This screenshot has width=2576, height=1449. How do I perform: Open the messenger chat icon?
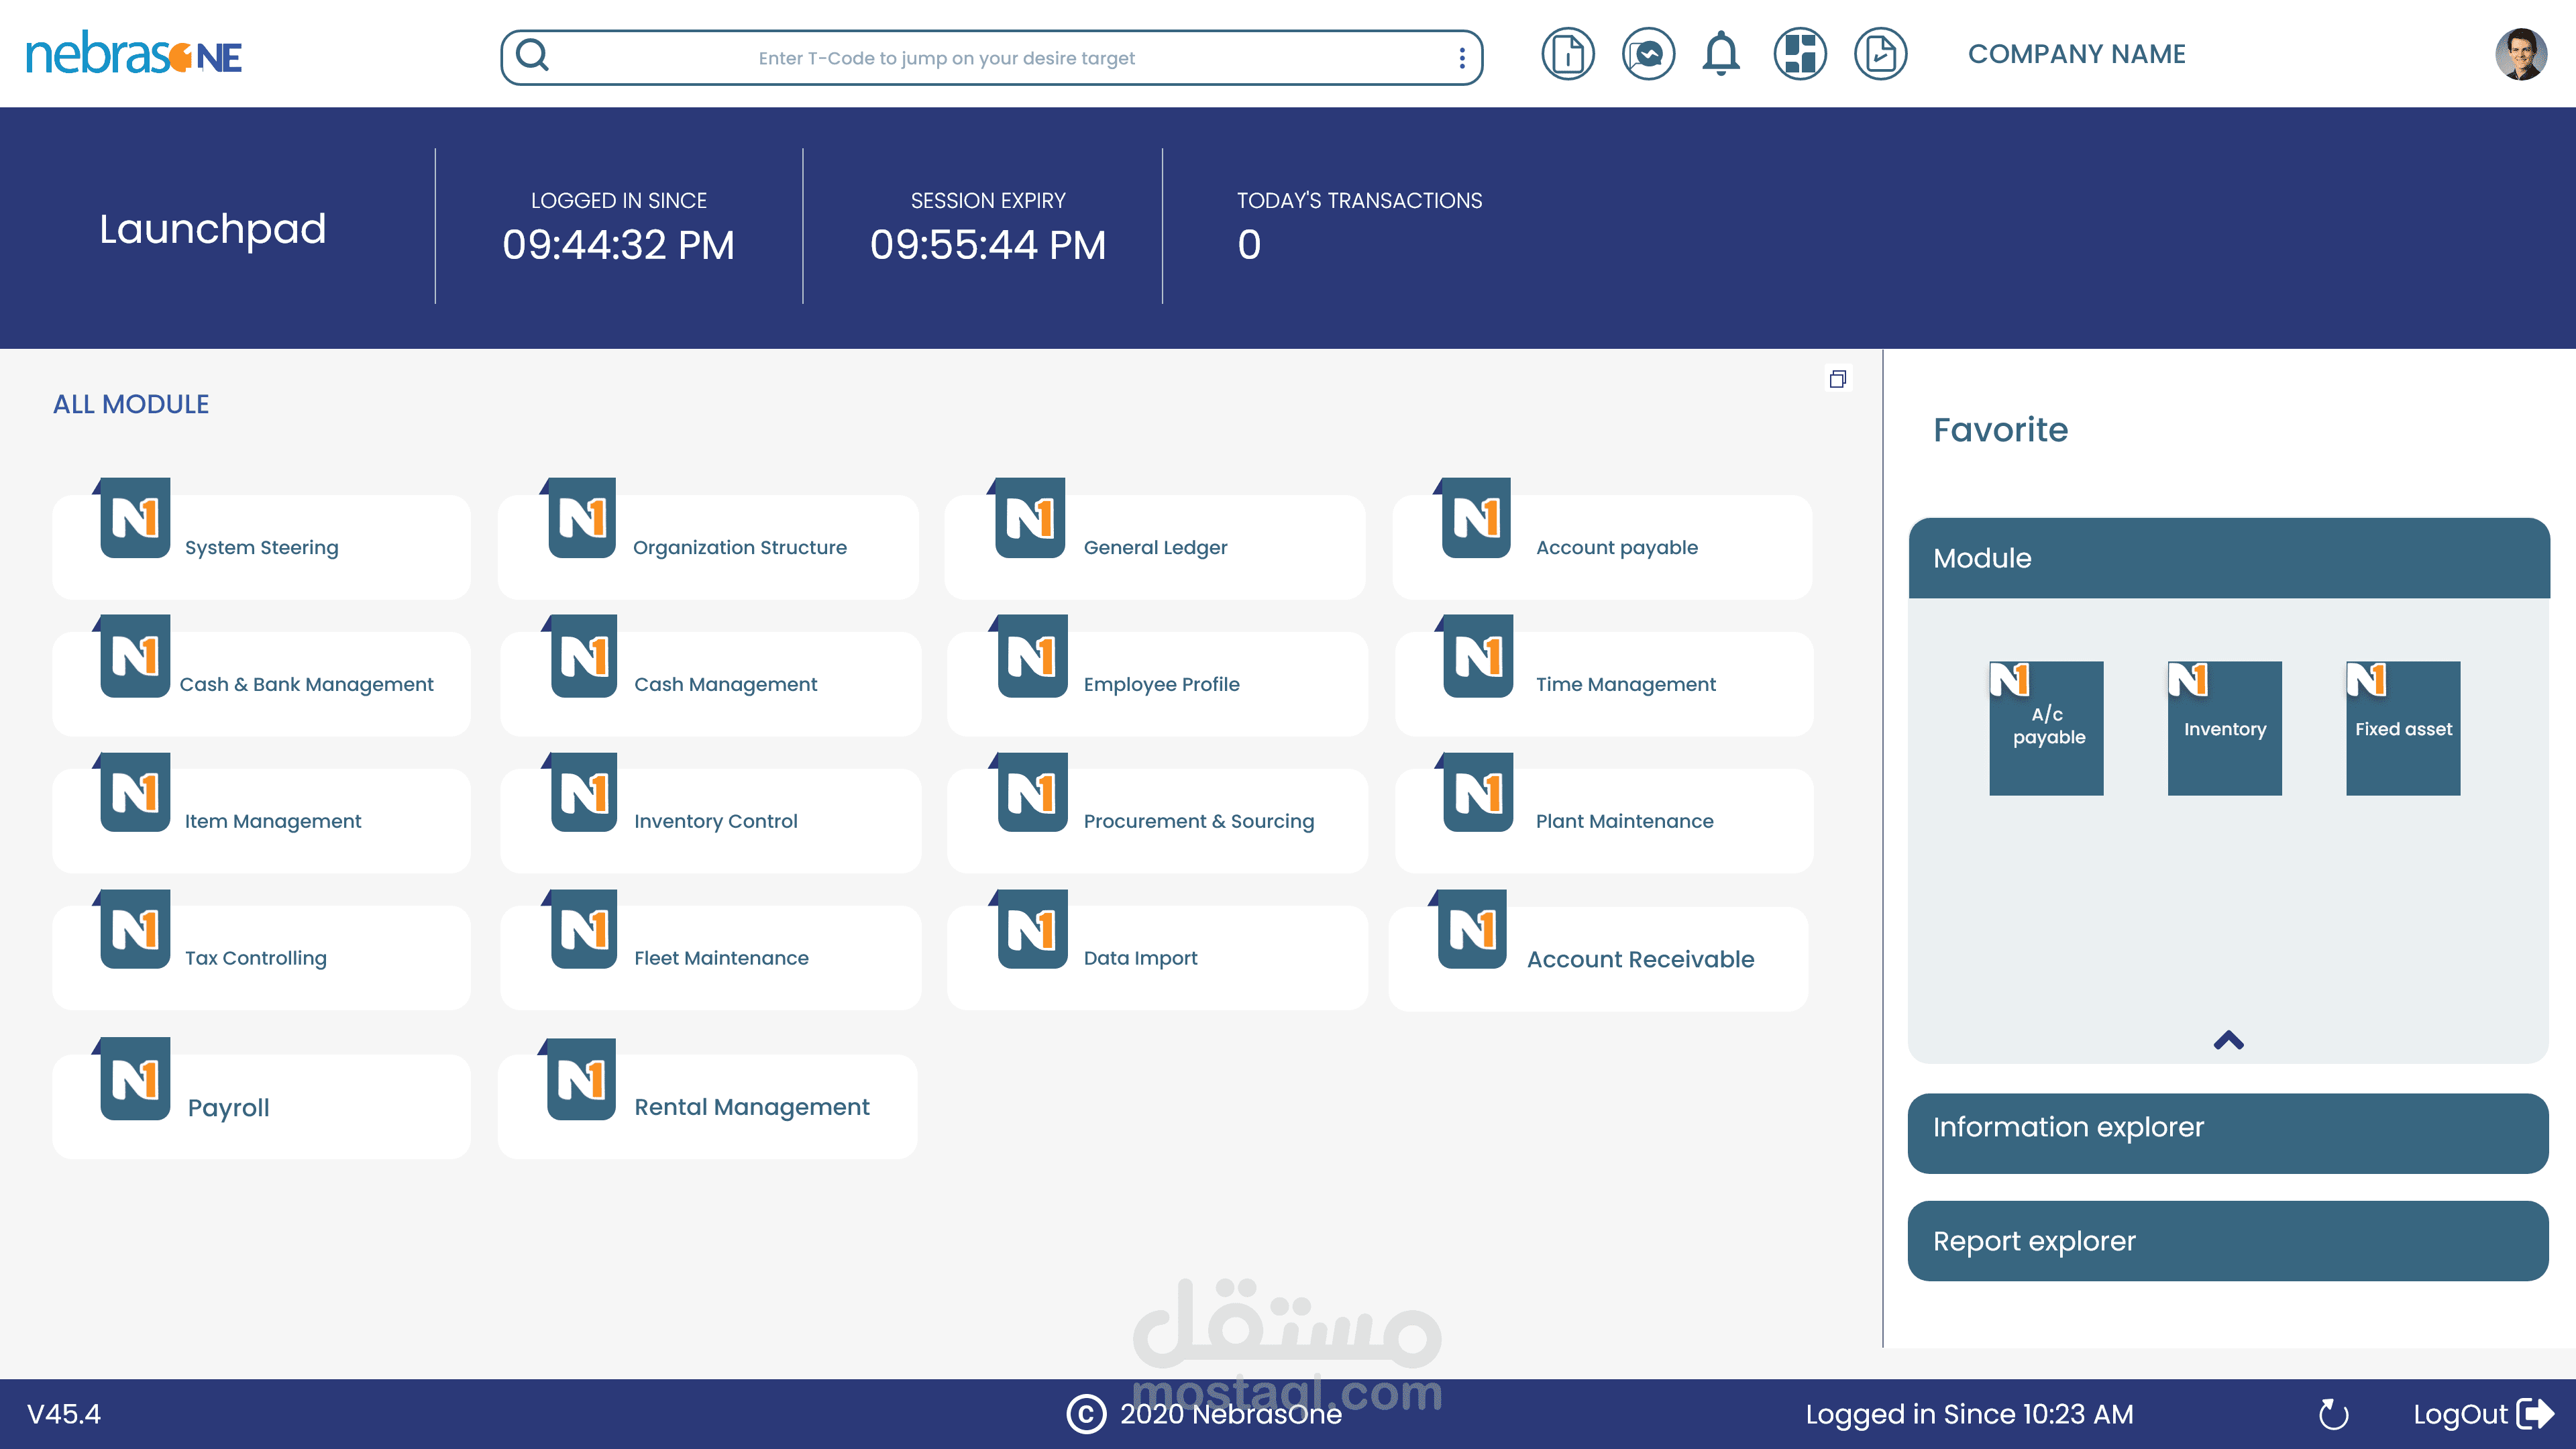(1648, 54)
